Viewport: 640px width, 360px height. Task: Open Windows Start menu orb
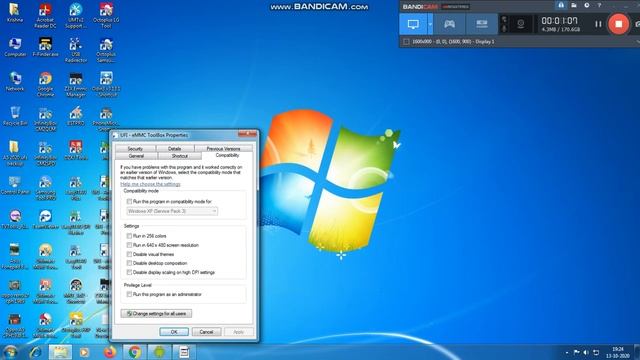pos(10,352)
